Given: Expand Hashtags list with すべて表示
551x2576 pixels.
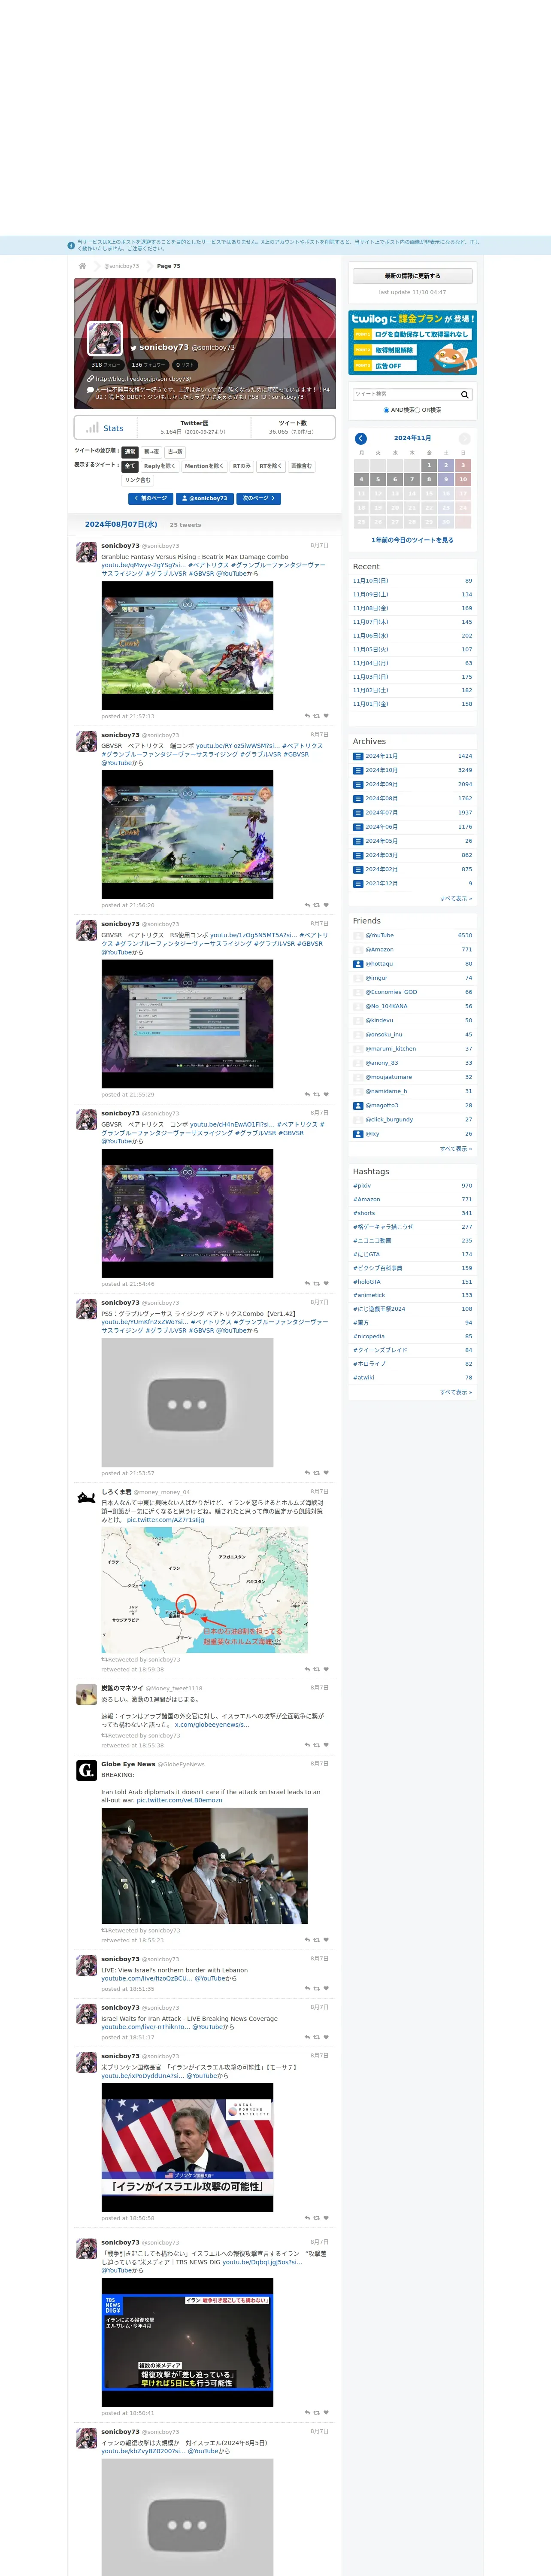Looking at the screenshot, I should point(456,1392).
